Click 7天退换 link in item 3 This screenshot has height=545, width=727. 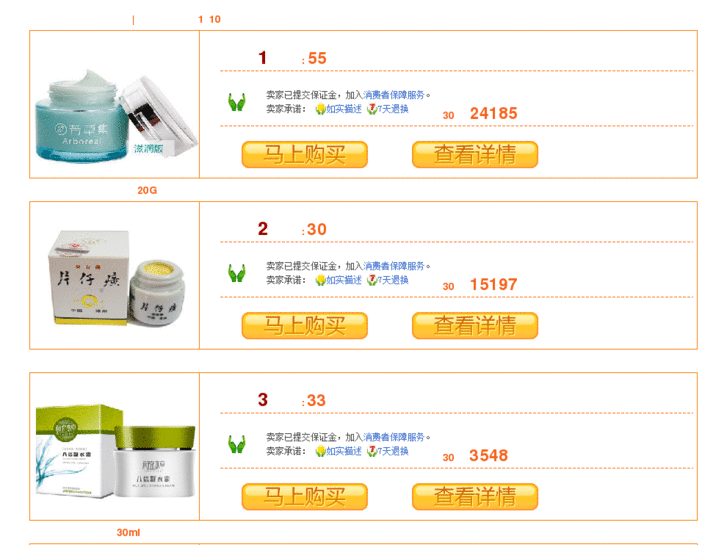tap(393, 451)
